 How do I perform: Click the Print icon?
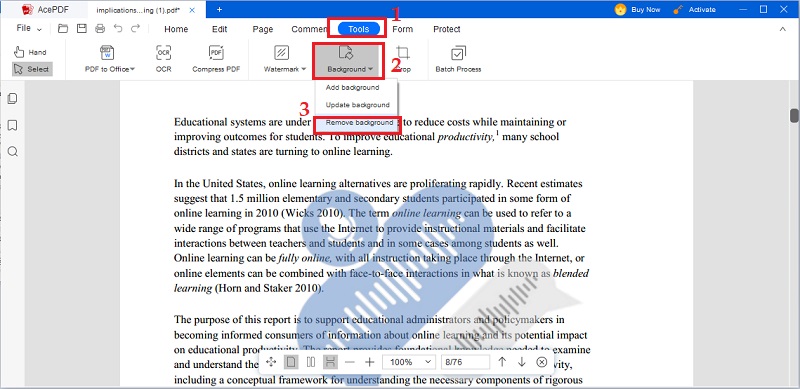100,29
